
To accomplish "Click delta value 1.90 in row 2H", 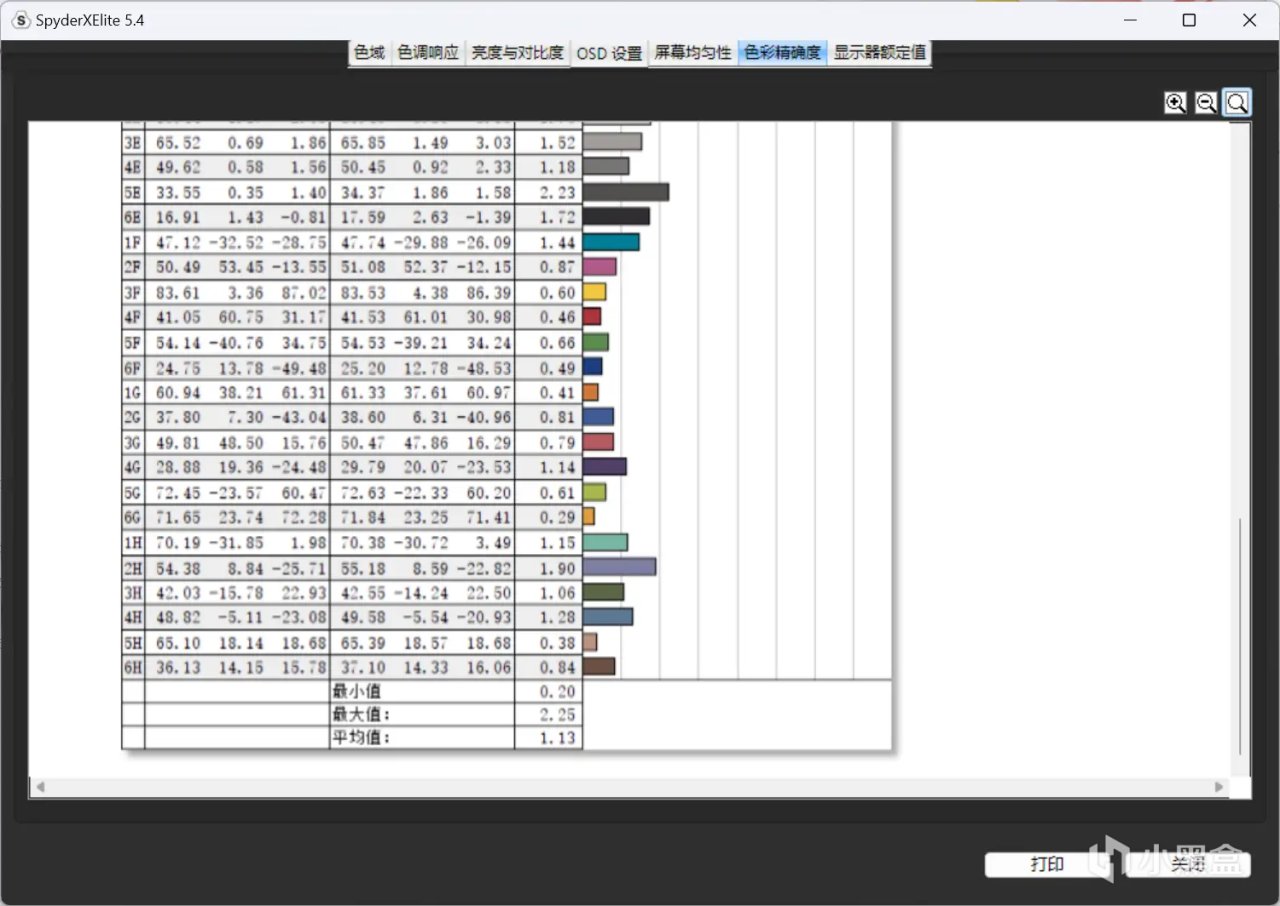I will pos(556,567).
